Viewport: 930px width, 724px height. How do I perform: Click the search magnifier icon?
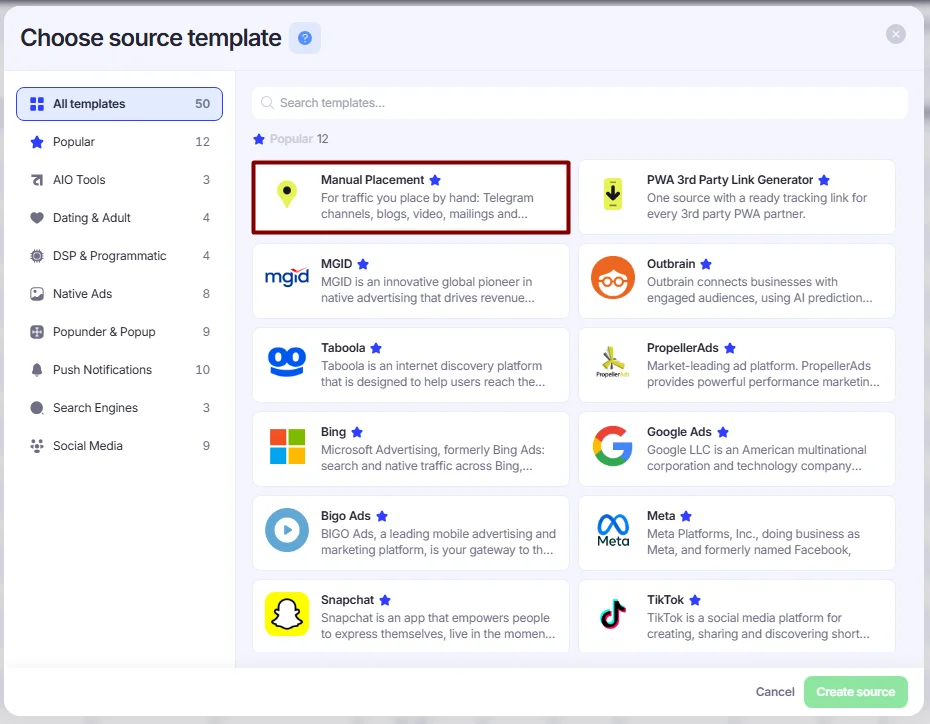click(267, 103)
